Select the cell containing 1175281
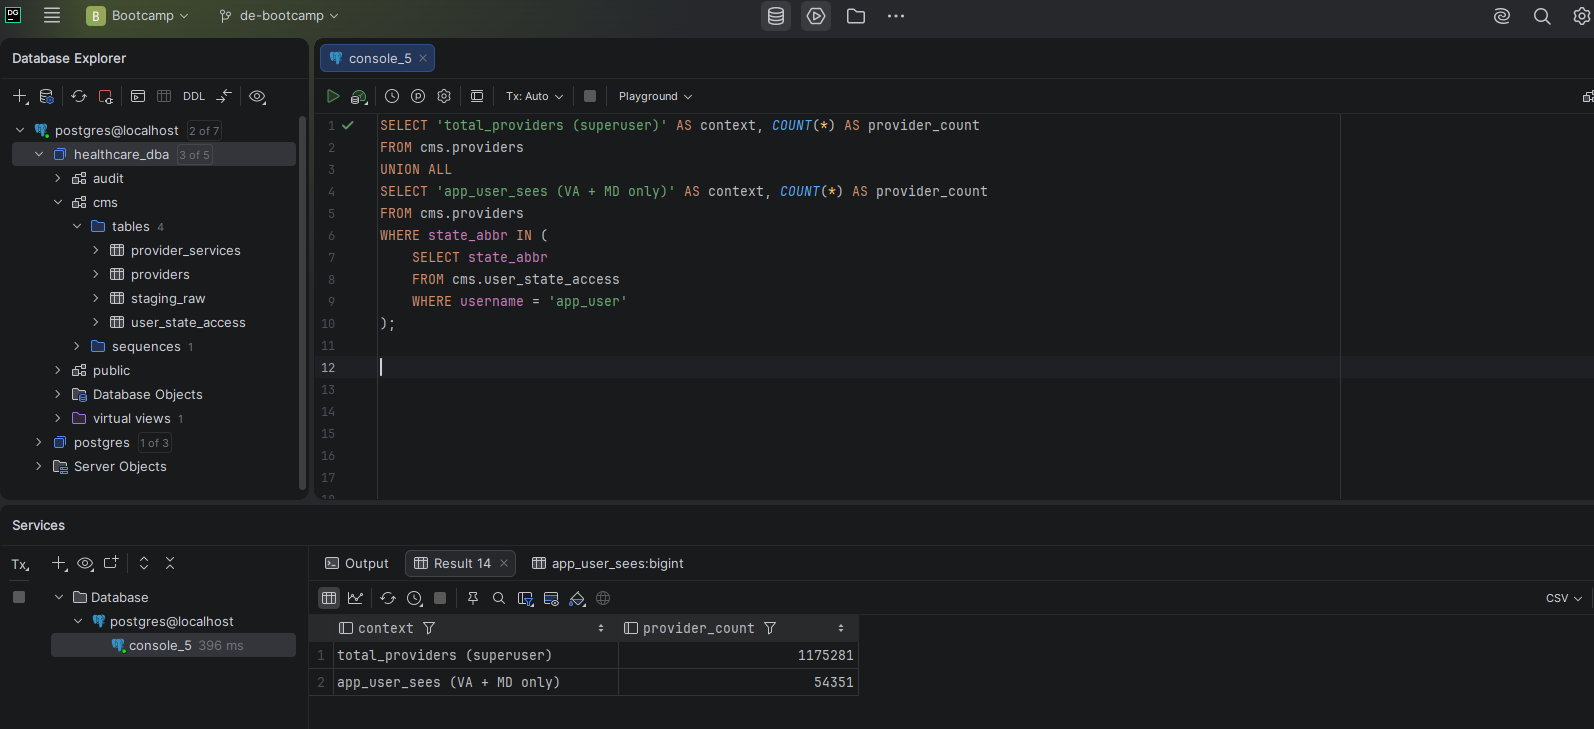 (x=739, y=655)
